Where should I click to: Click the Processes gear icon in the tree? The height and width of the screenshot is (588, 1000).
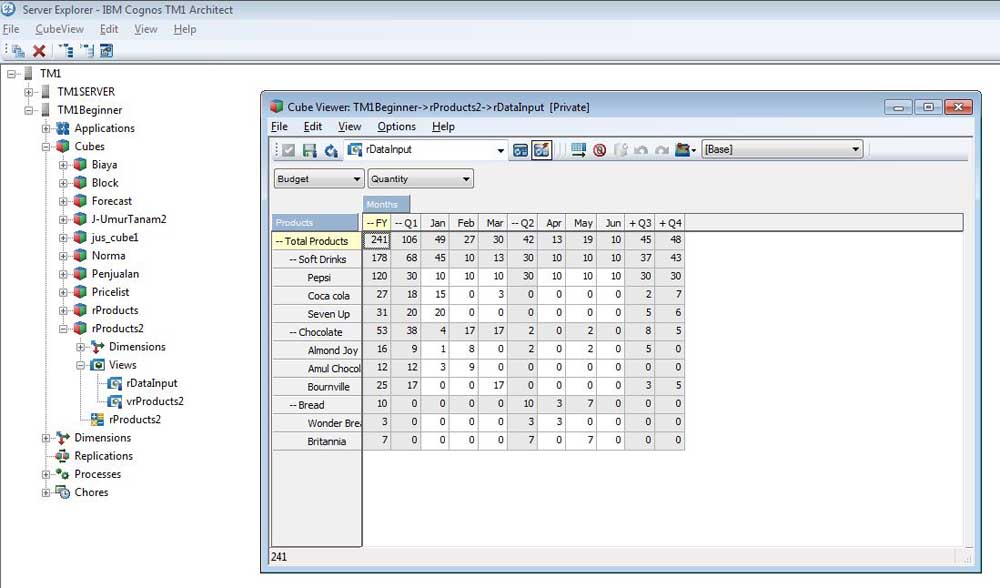click(x=62, y=474)
